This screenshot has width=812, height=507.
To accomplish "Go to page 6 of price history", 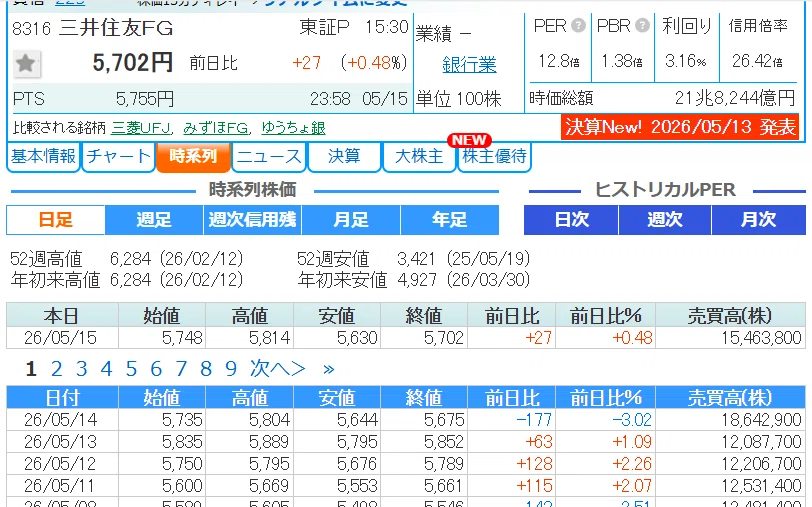I will tap(156, 369).
